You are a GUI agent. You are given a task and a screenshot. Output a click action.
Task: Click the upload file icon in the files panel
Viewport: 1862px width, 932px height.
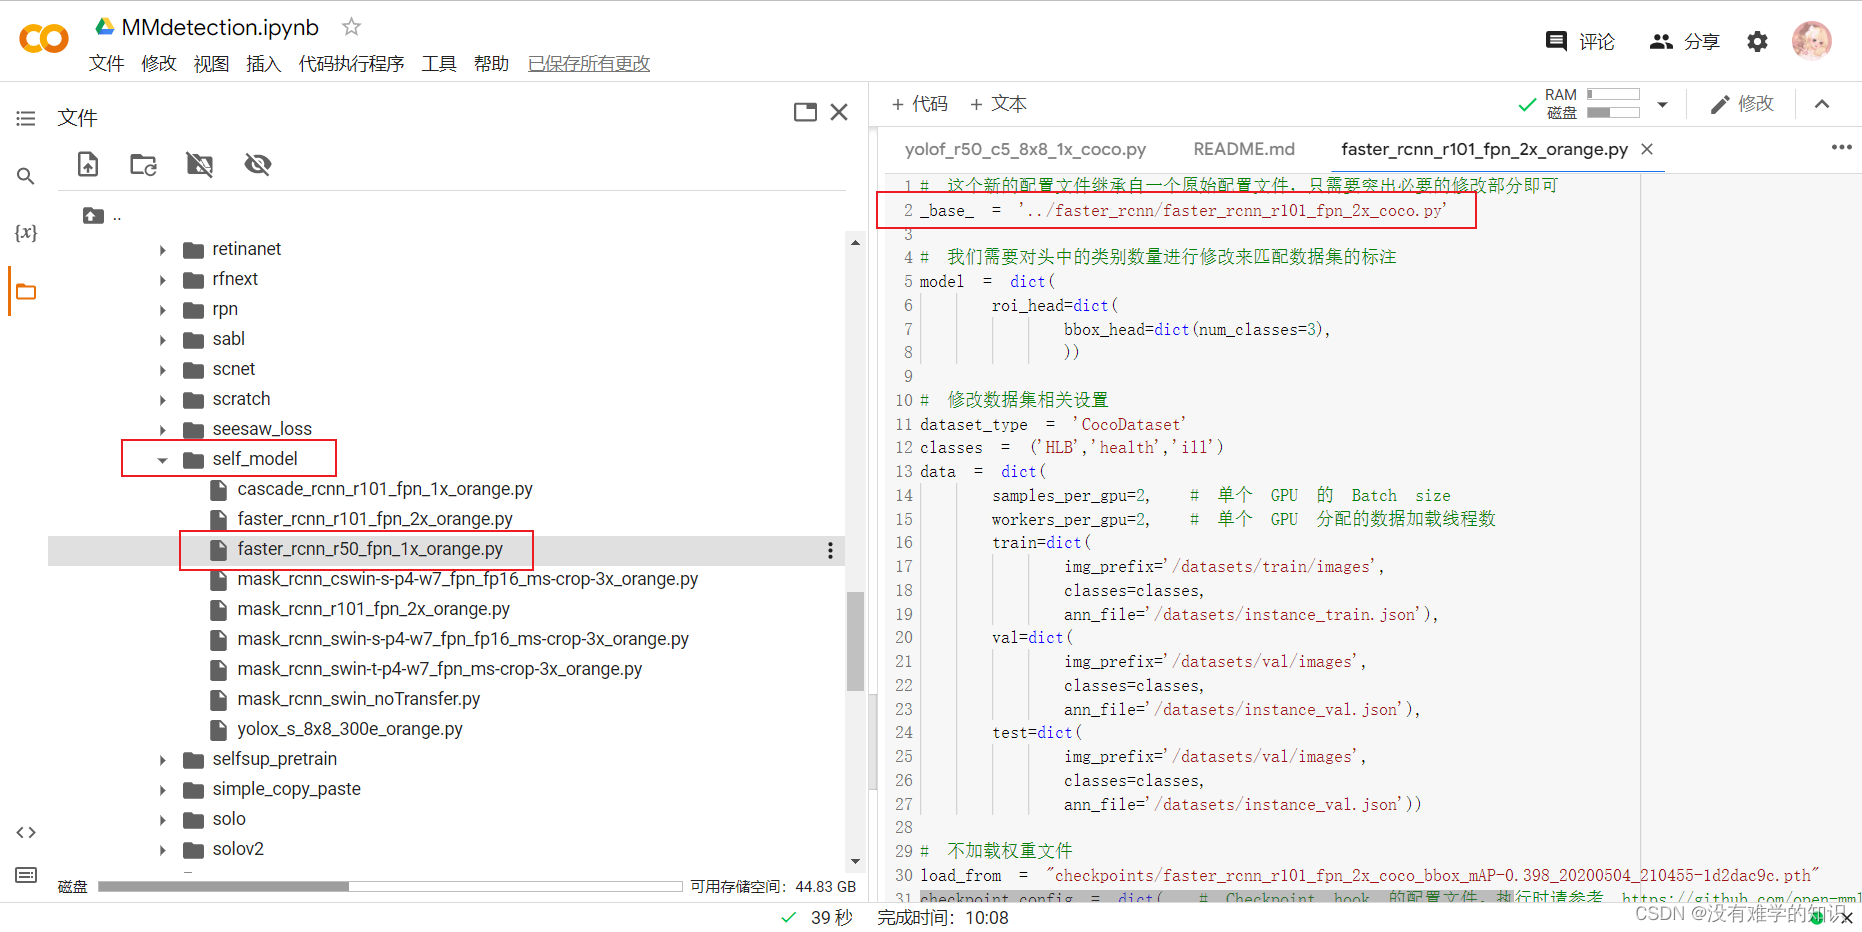[x=88, y=164]
